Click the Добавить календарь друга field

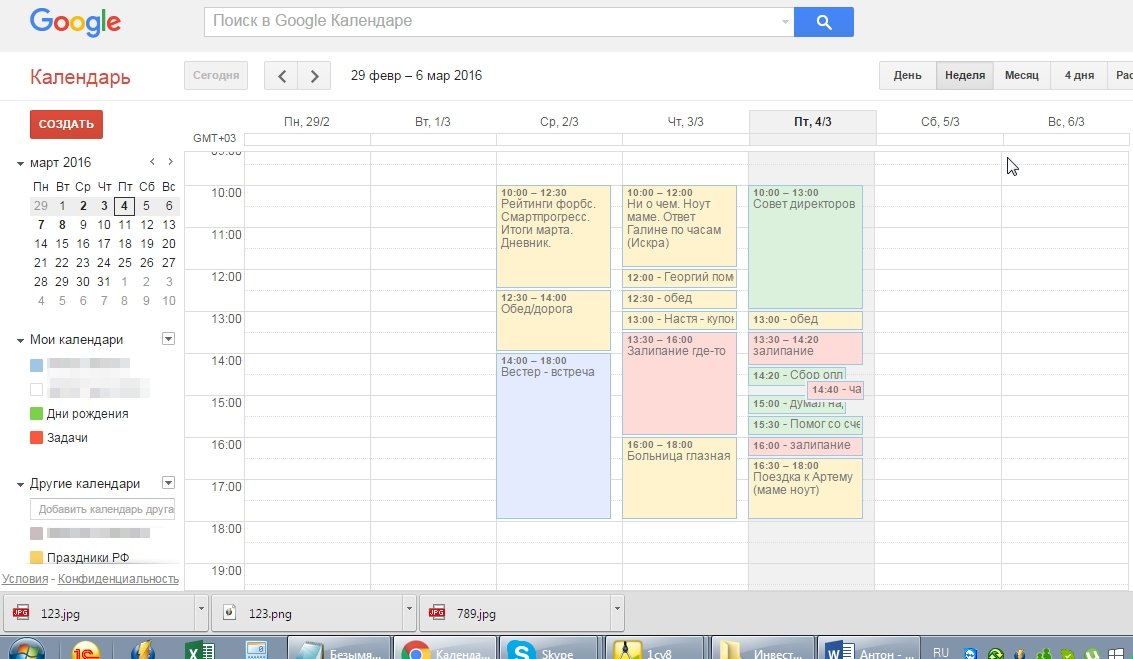(102, 509)
